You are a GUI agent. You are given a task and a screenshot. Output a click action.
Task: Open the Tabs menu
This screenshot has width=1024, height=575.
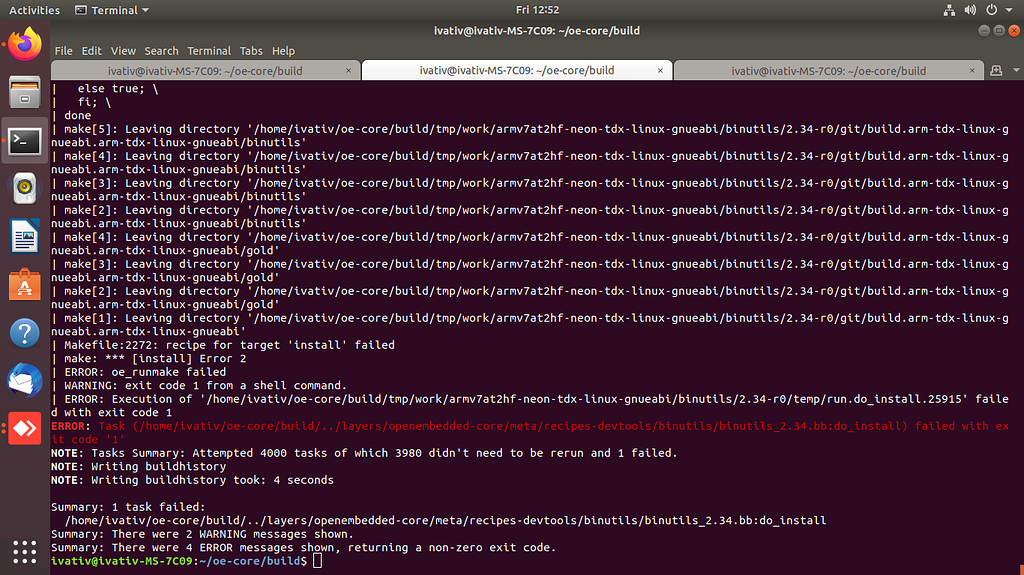251,51
